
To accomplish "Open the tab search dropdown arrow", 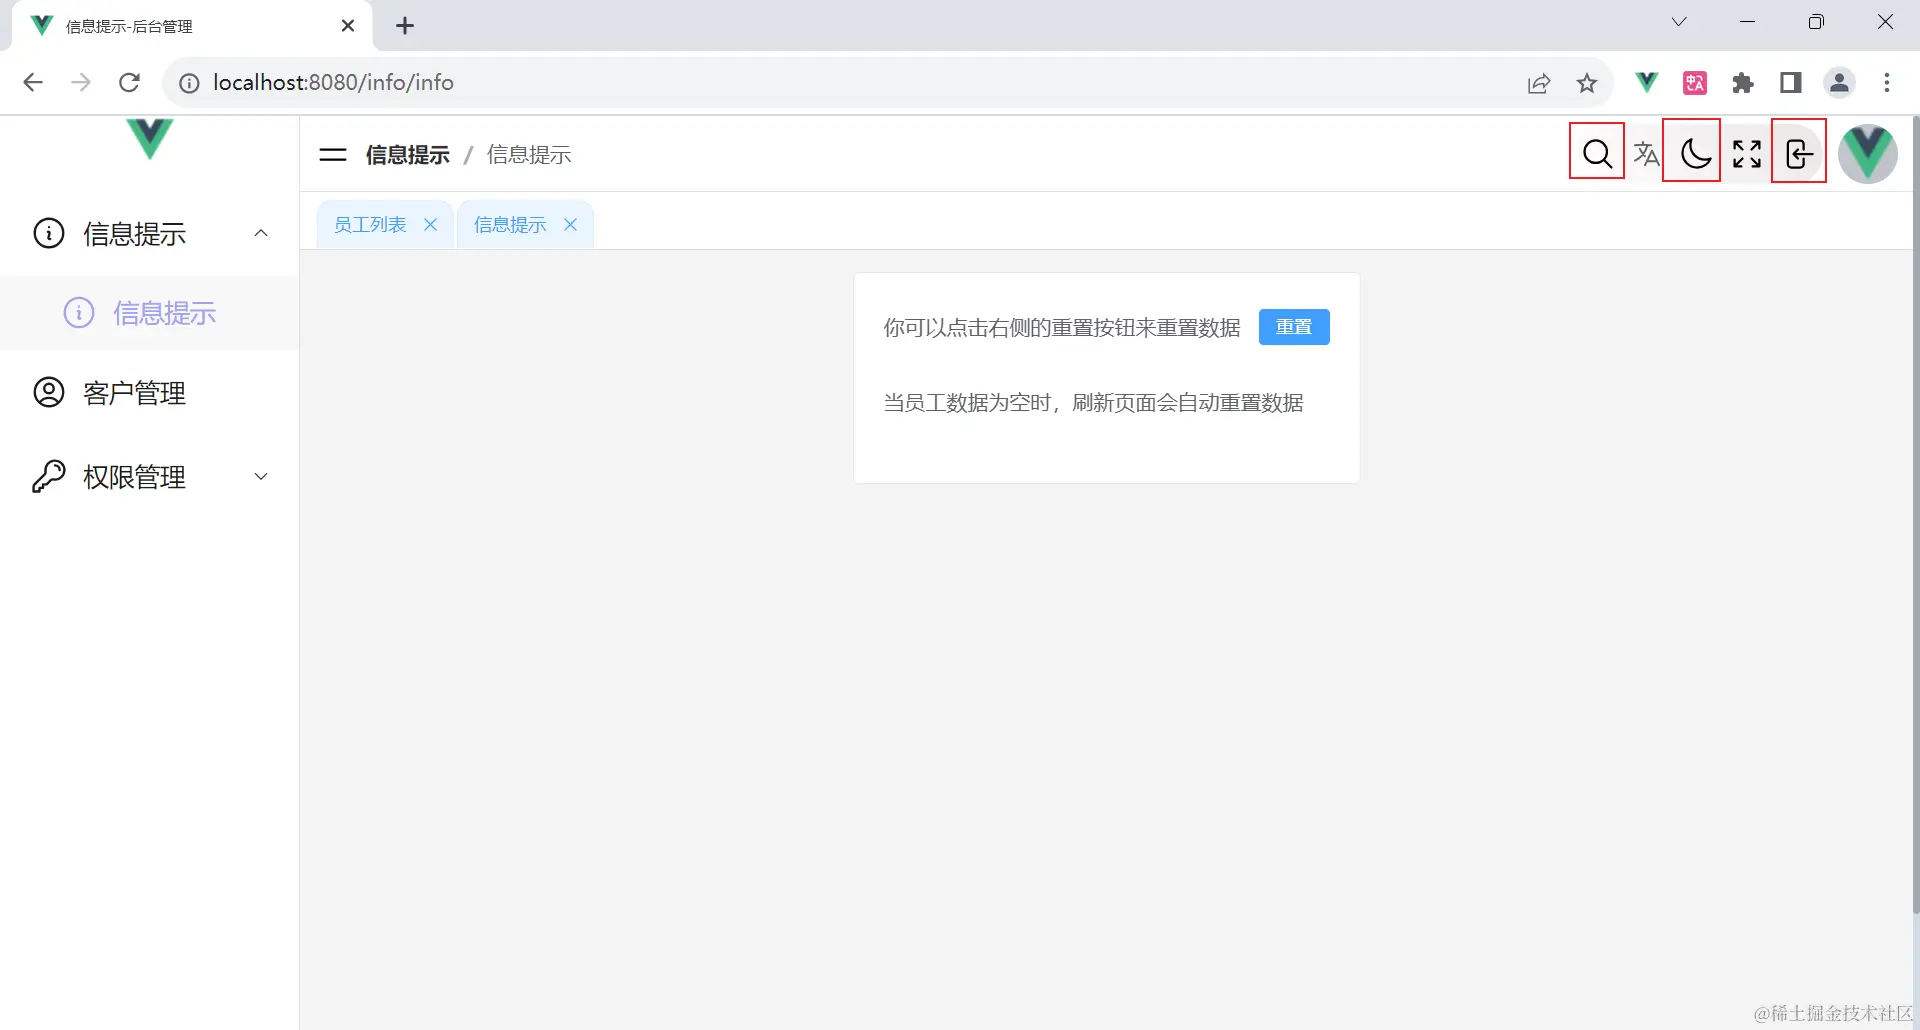I will [1679, 22].
